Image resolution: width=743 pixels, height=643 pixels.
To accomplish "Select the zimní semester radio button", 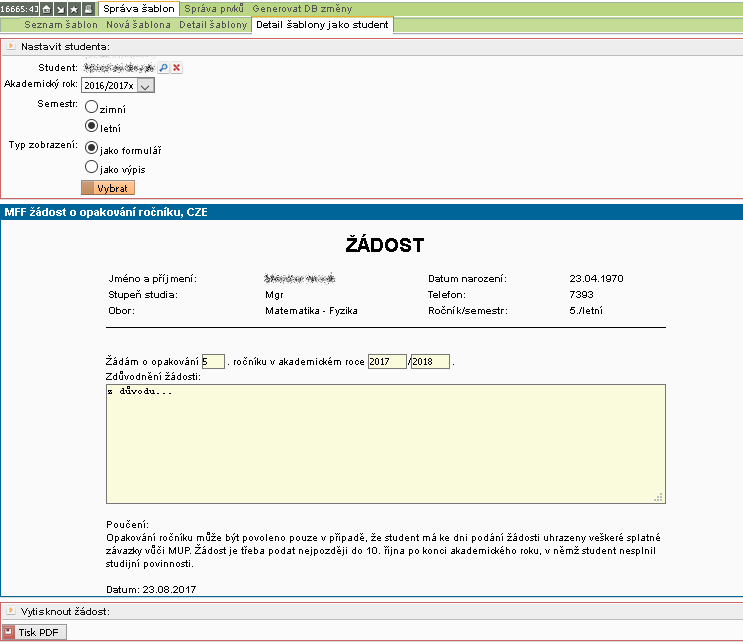I will [92, 106].
